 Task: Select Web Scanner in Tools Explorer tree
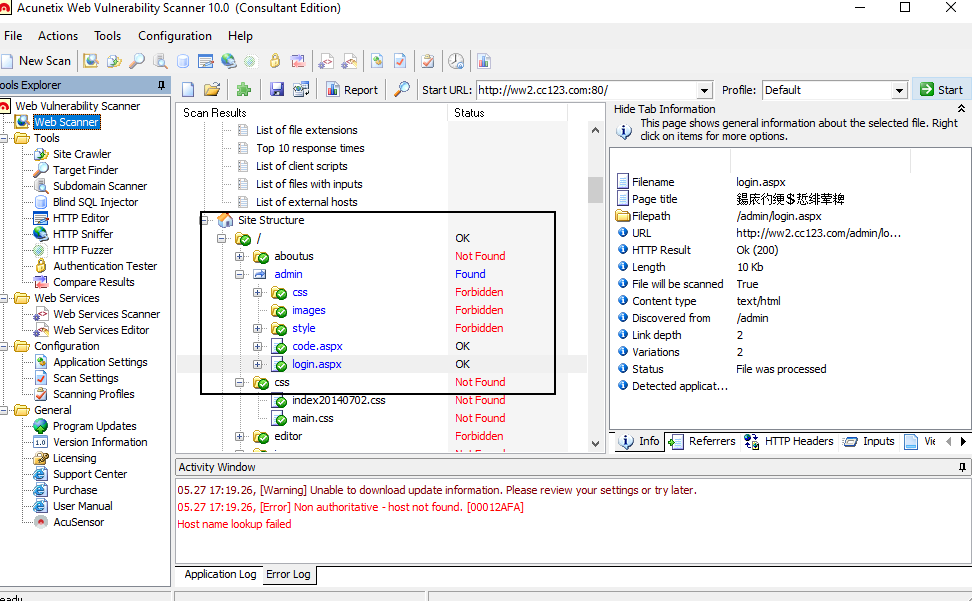(66, 122)
